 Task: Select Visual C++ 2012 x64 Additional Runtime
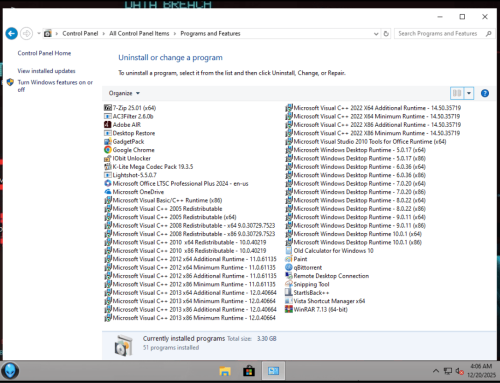coord(190,259)
